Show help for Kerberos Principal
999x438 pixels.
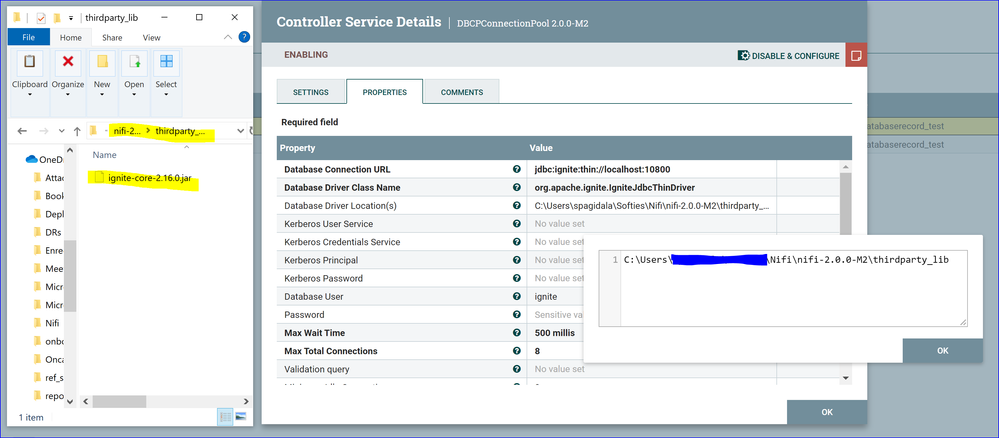pos(517,260)
